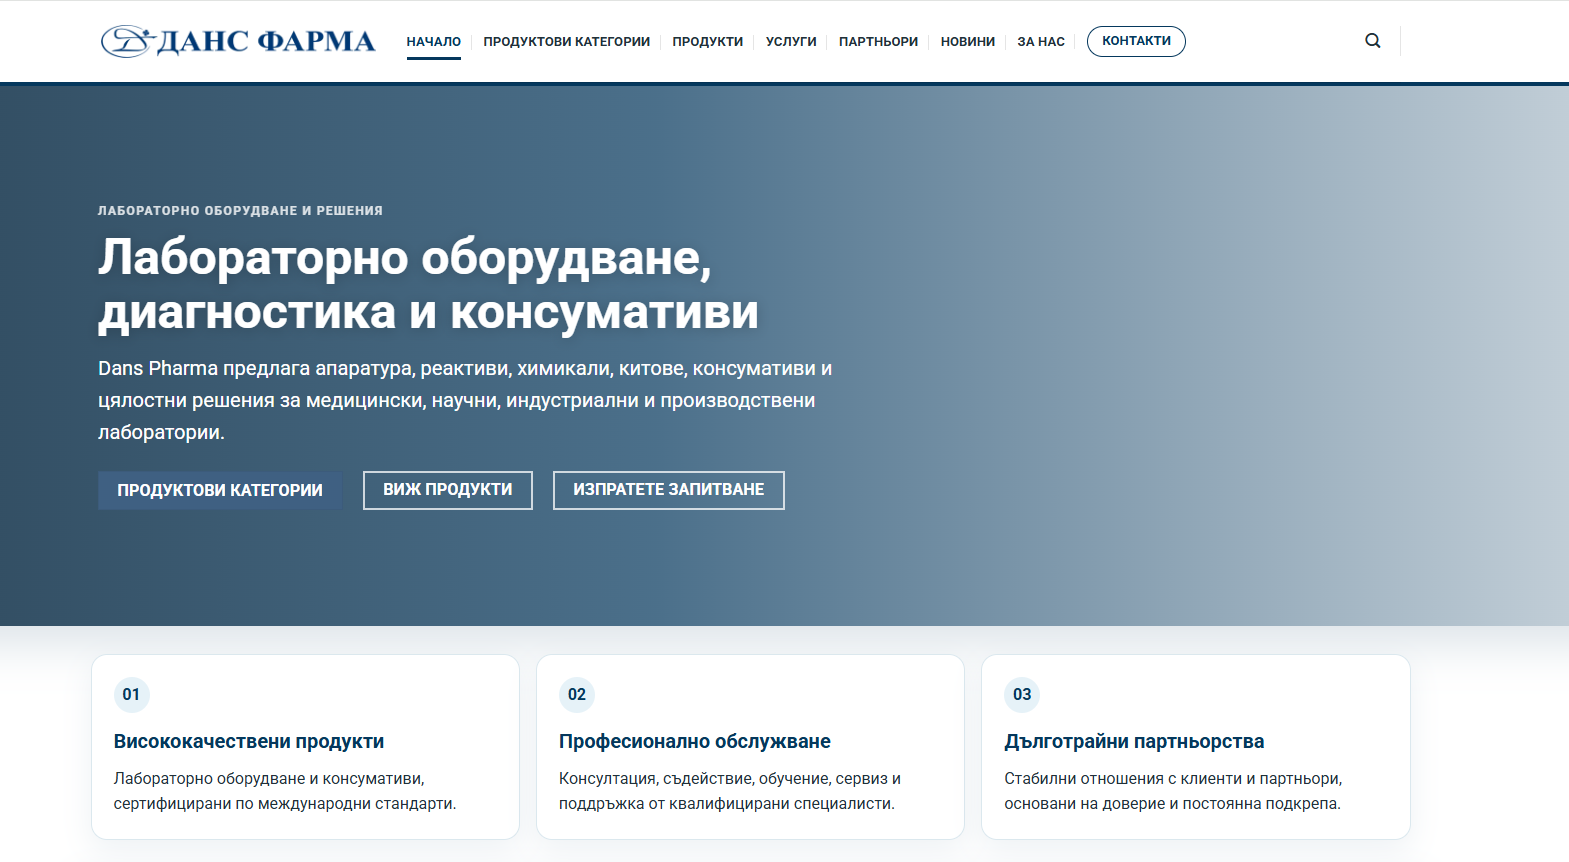Click the hero Продуктови категории button
This screenshot has height=862, width=1569.
[x=220, y=490]
